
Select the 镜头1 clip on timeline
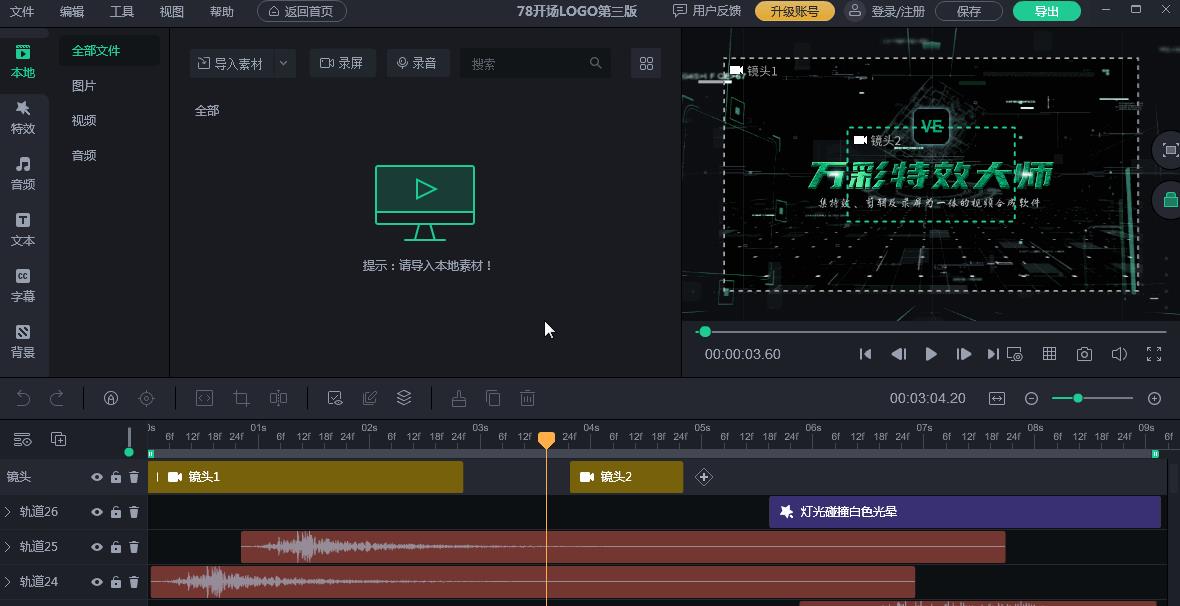pyautogui.click(x=306, y=477)
